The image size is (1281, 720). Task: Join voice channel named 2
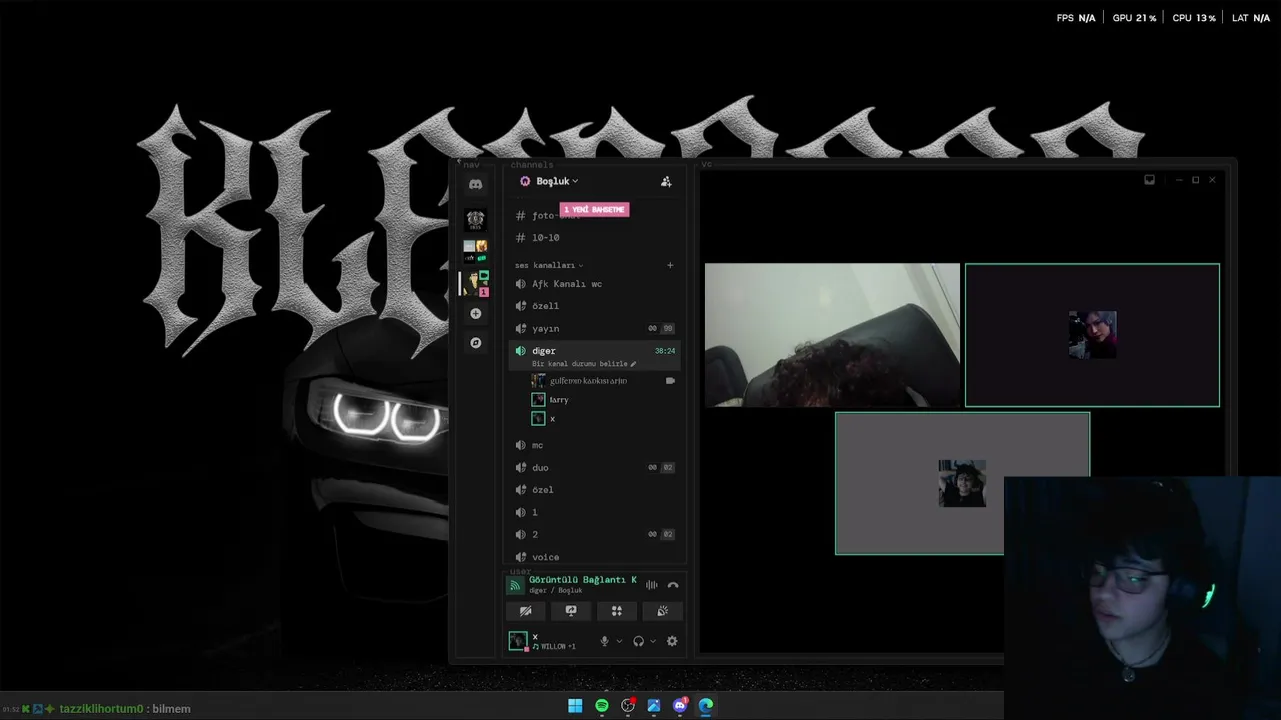point(595,534)
